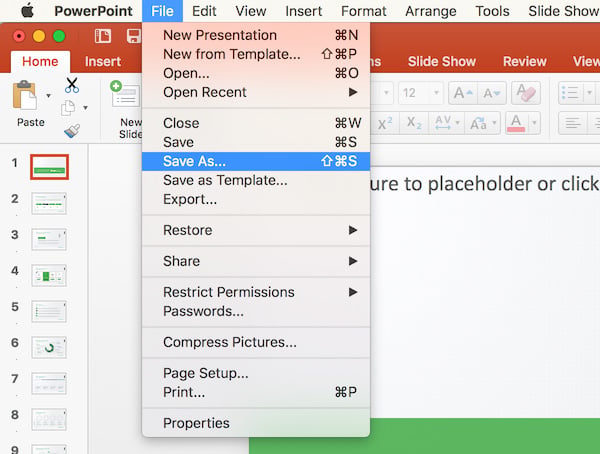
Task: Open the PowerPoint application menu
Action: tap(93, 11)
